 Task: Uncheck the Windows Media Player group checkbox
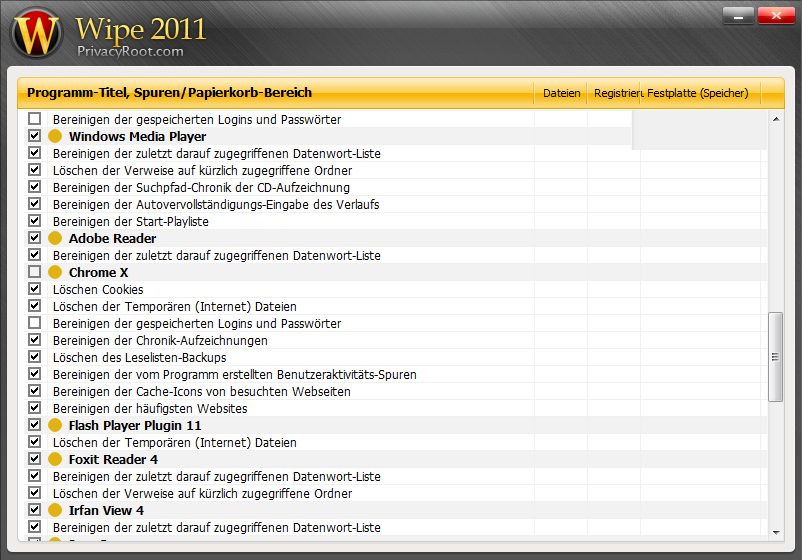(x=34, y=136)
